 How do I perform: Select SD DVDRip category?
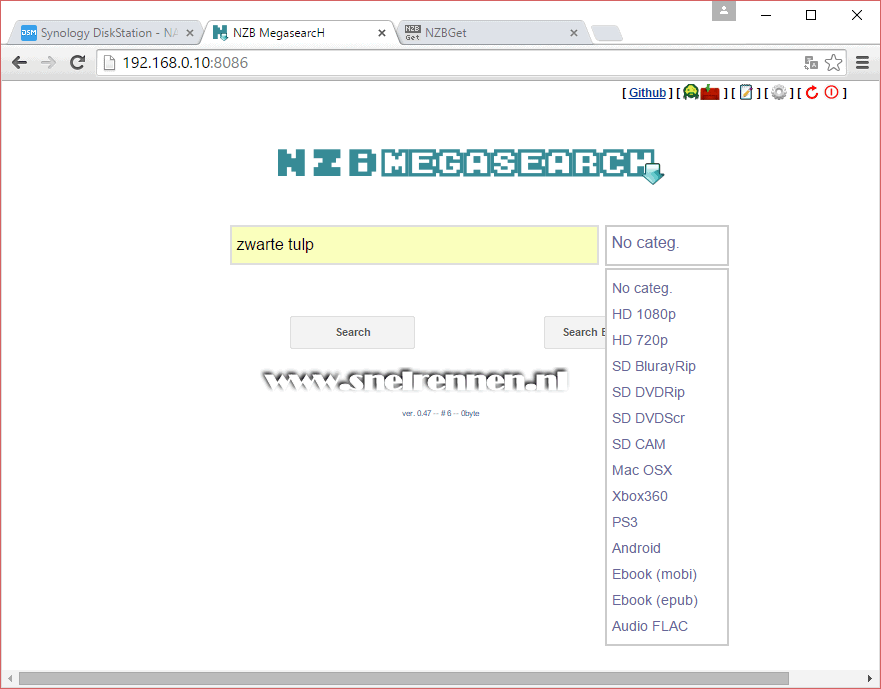pyautogui.click(x=648, y=392)
